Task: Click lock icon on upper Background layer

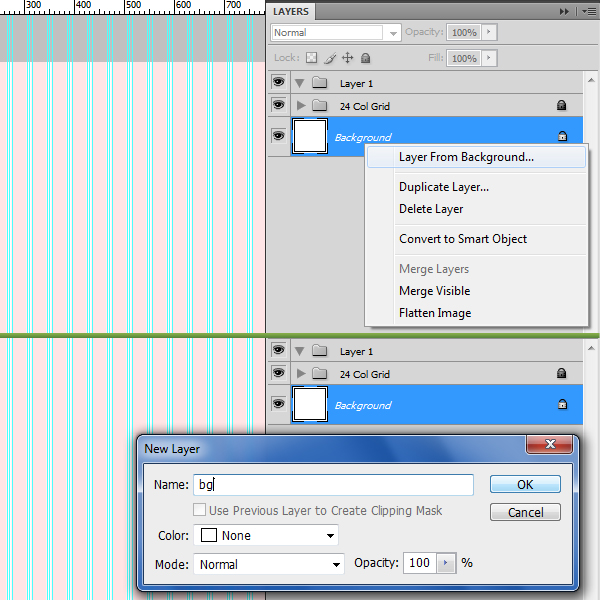Action: [562, 136]
